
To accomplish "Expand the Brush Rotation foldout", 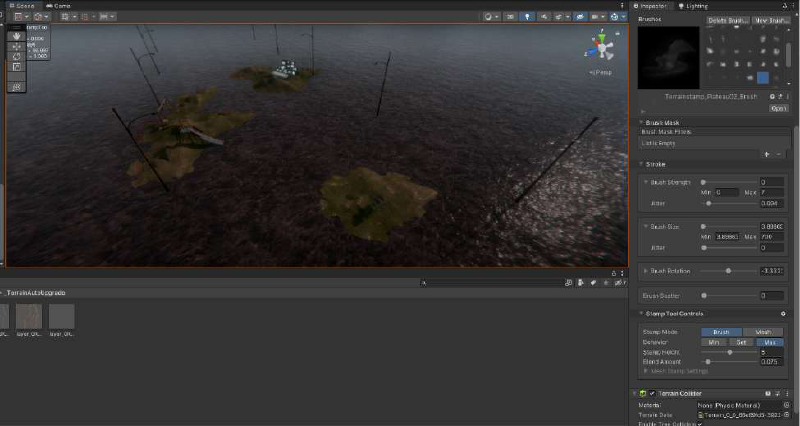I will 643,271.
